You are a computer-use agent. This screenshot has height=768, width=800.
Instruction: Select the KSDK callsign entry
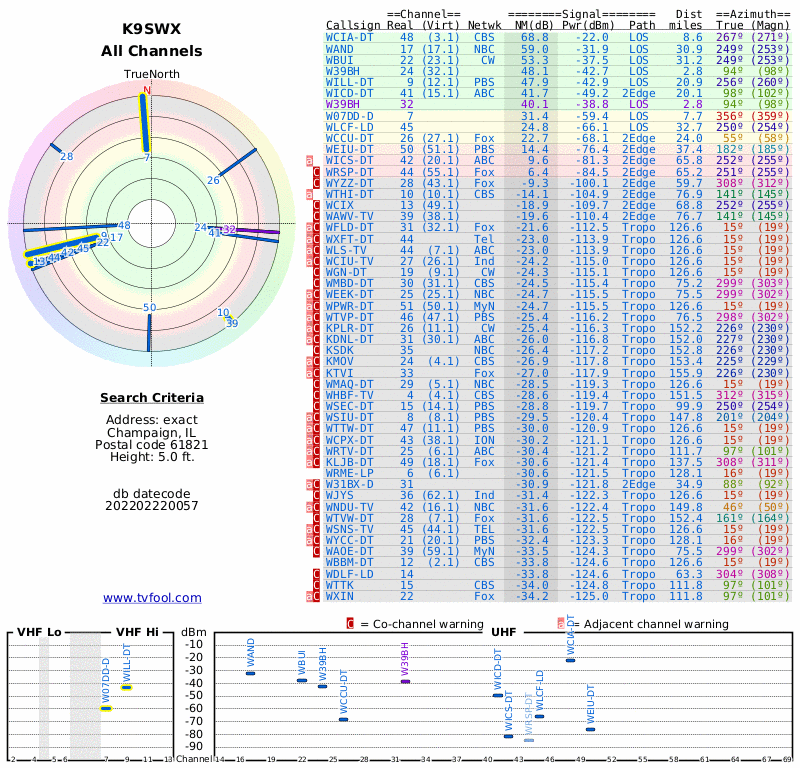[340, 351]
